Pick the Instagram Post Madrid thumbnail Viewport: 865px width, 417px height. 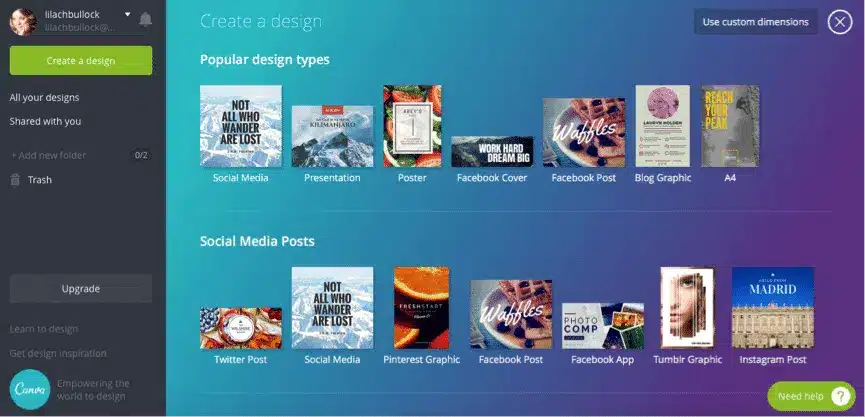[x=772, y=307]
